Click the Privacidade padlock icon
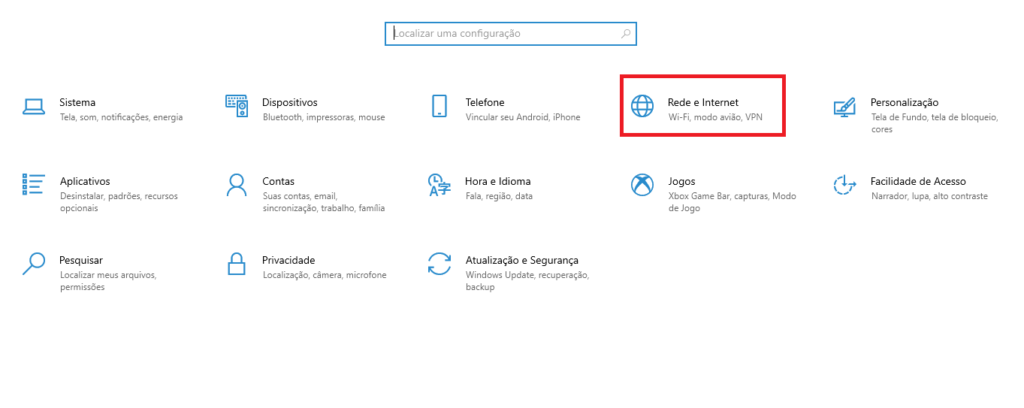 click(x=236, y=263)
